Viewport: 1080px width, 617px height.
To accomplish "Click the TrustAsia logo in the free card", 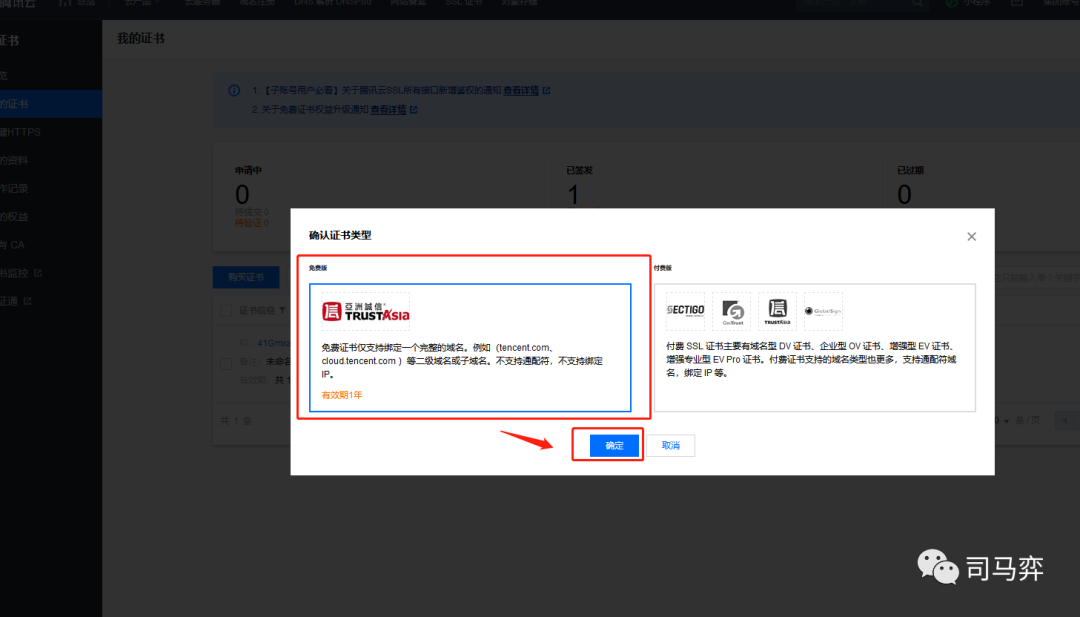I will 366,311.
